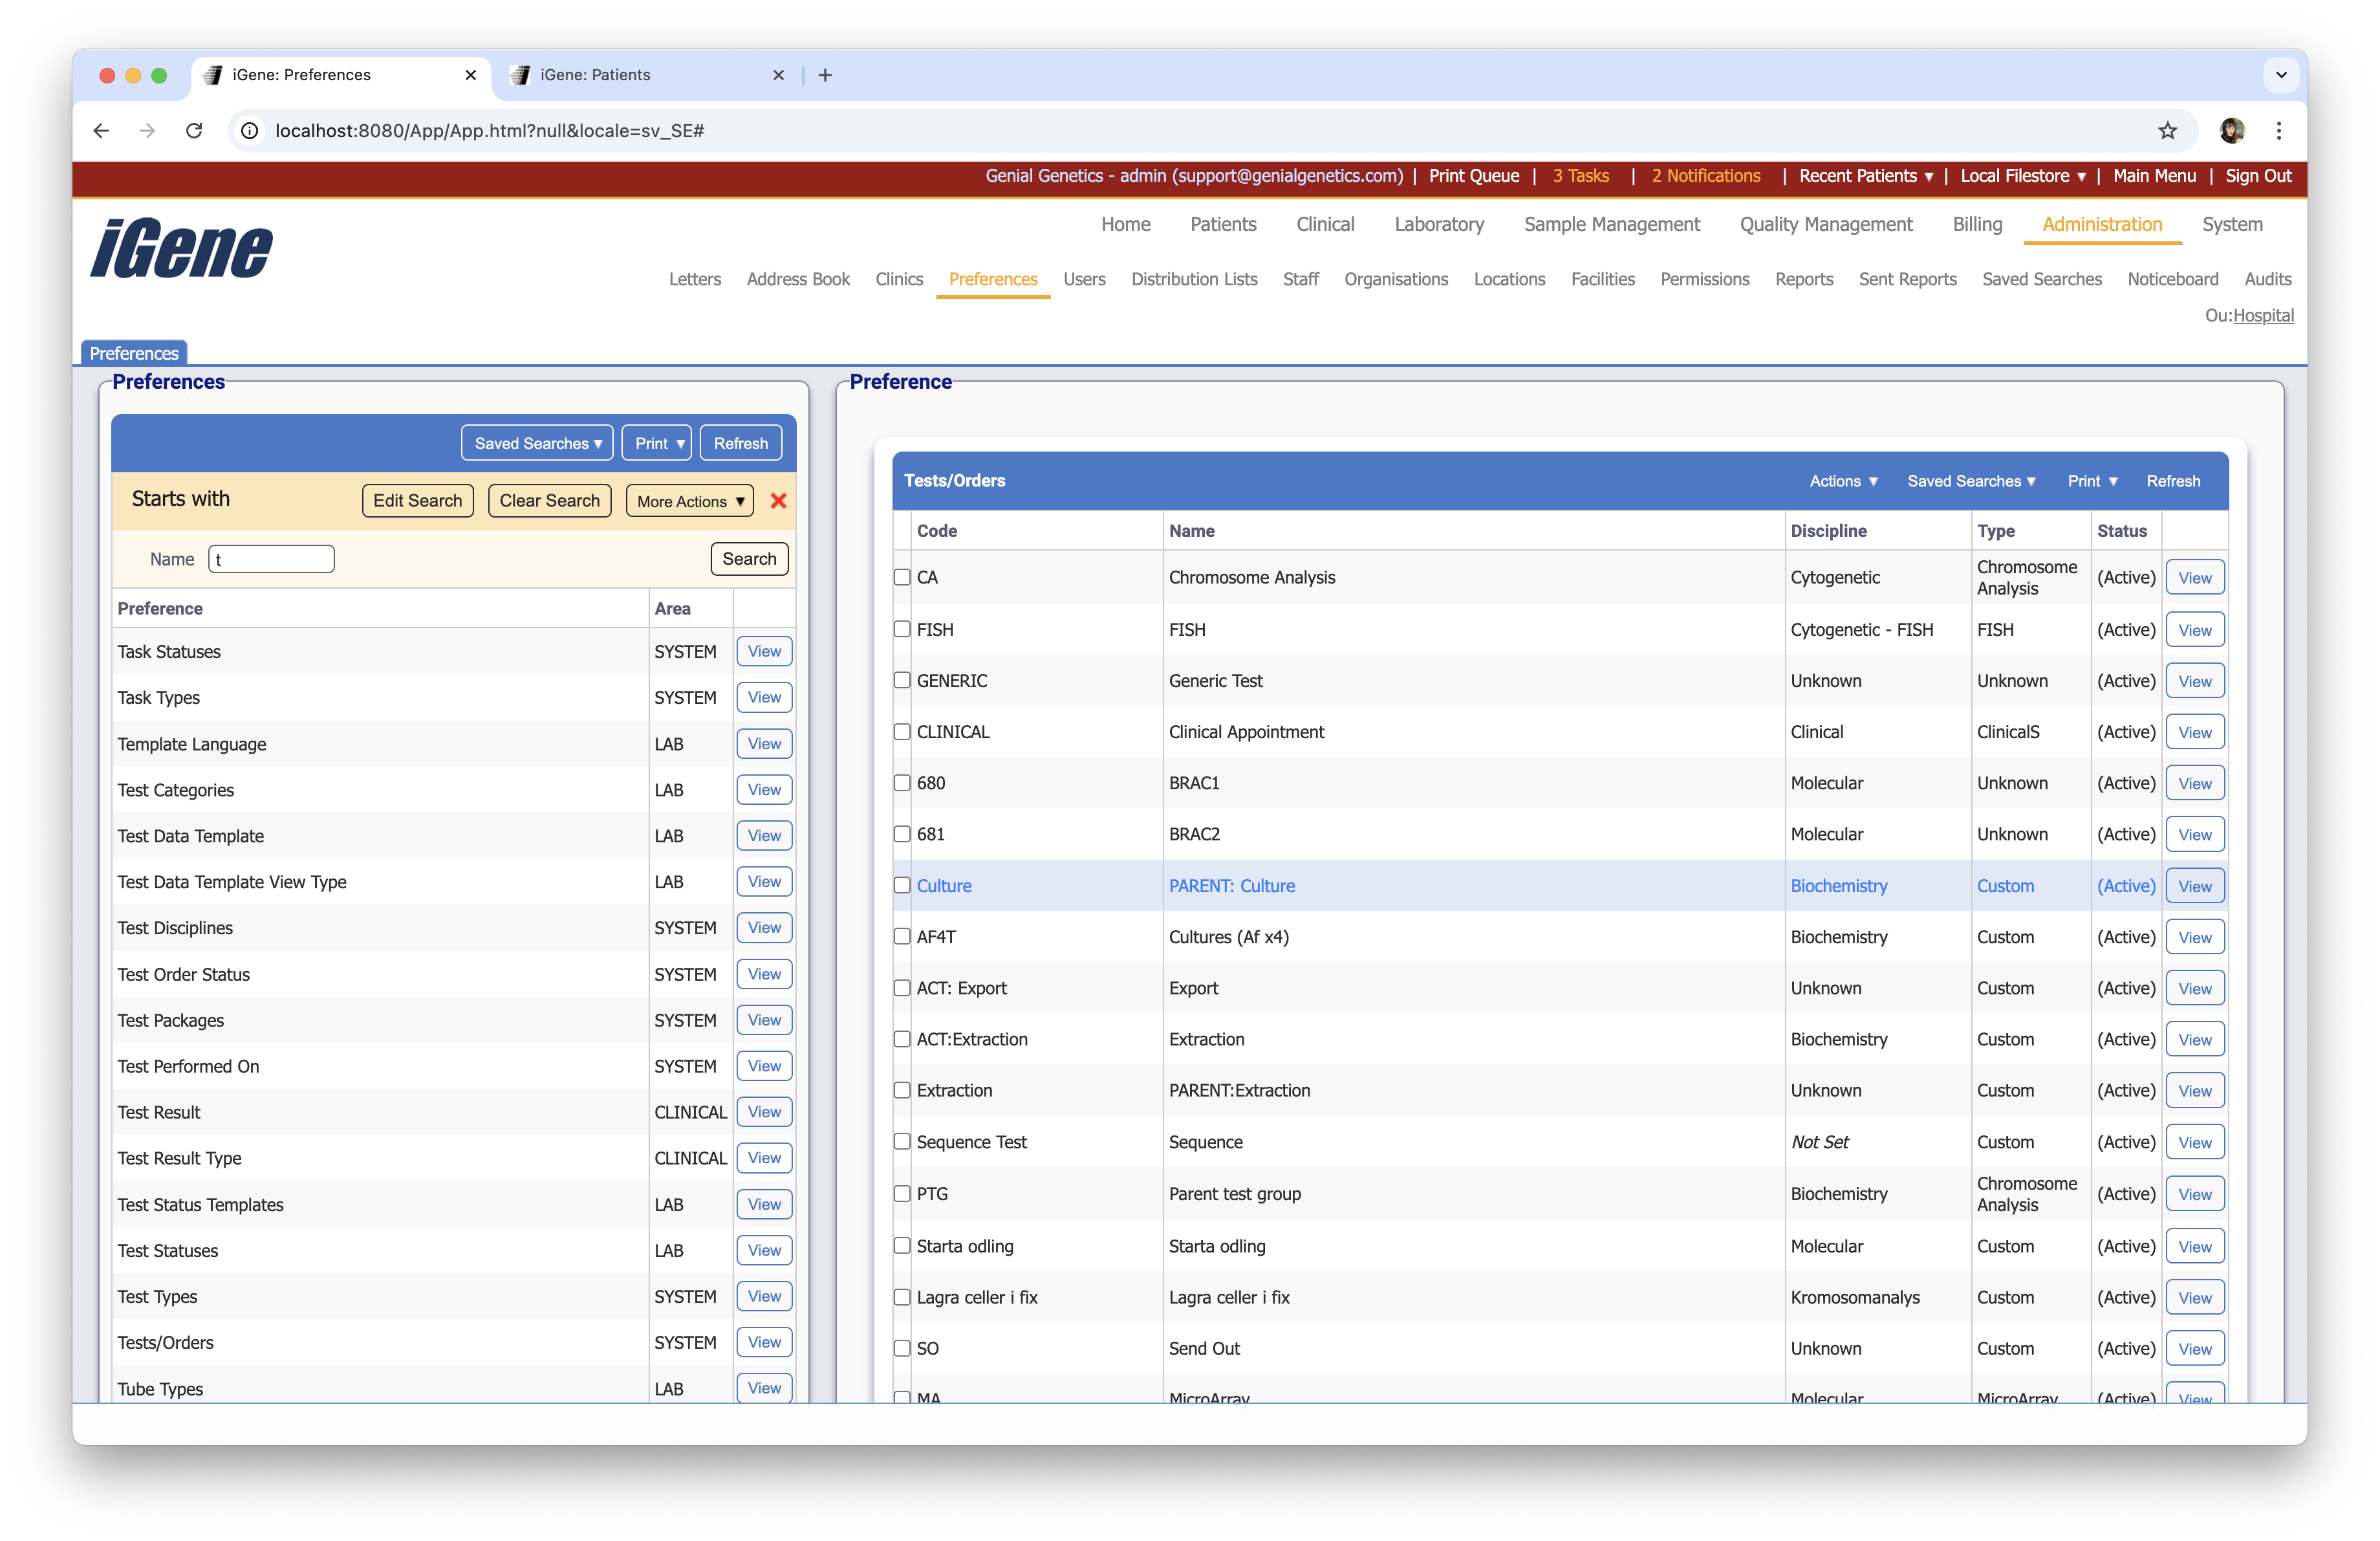Open the iGene: Patients browser tab
The image size is (2380, 1541).
595,75
